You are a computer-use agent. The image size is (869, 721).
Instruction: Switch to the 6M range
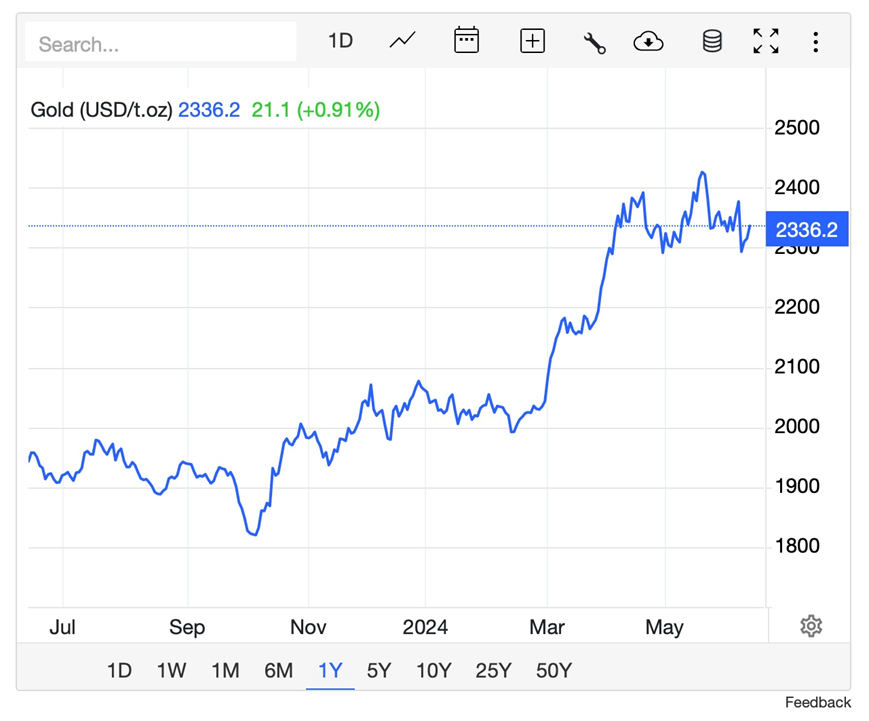coord(278,670)
